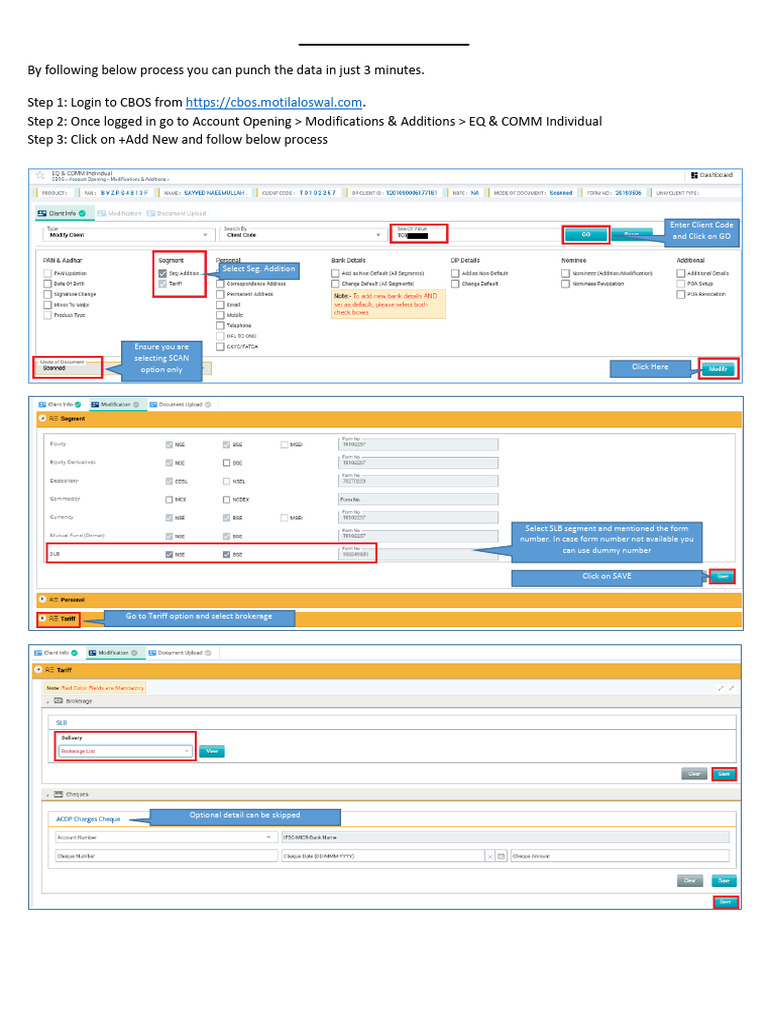768x1024 pixels.
Task: Expand the Tariff section in second panel
Action: pos(389,618)
